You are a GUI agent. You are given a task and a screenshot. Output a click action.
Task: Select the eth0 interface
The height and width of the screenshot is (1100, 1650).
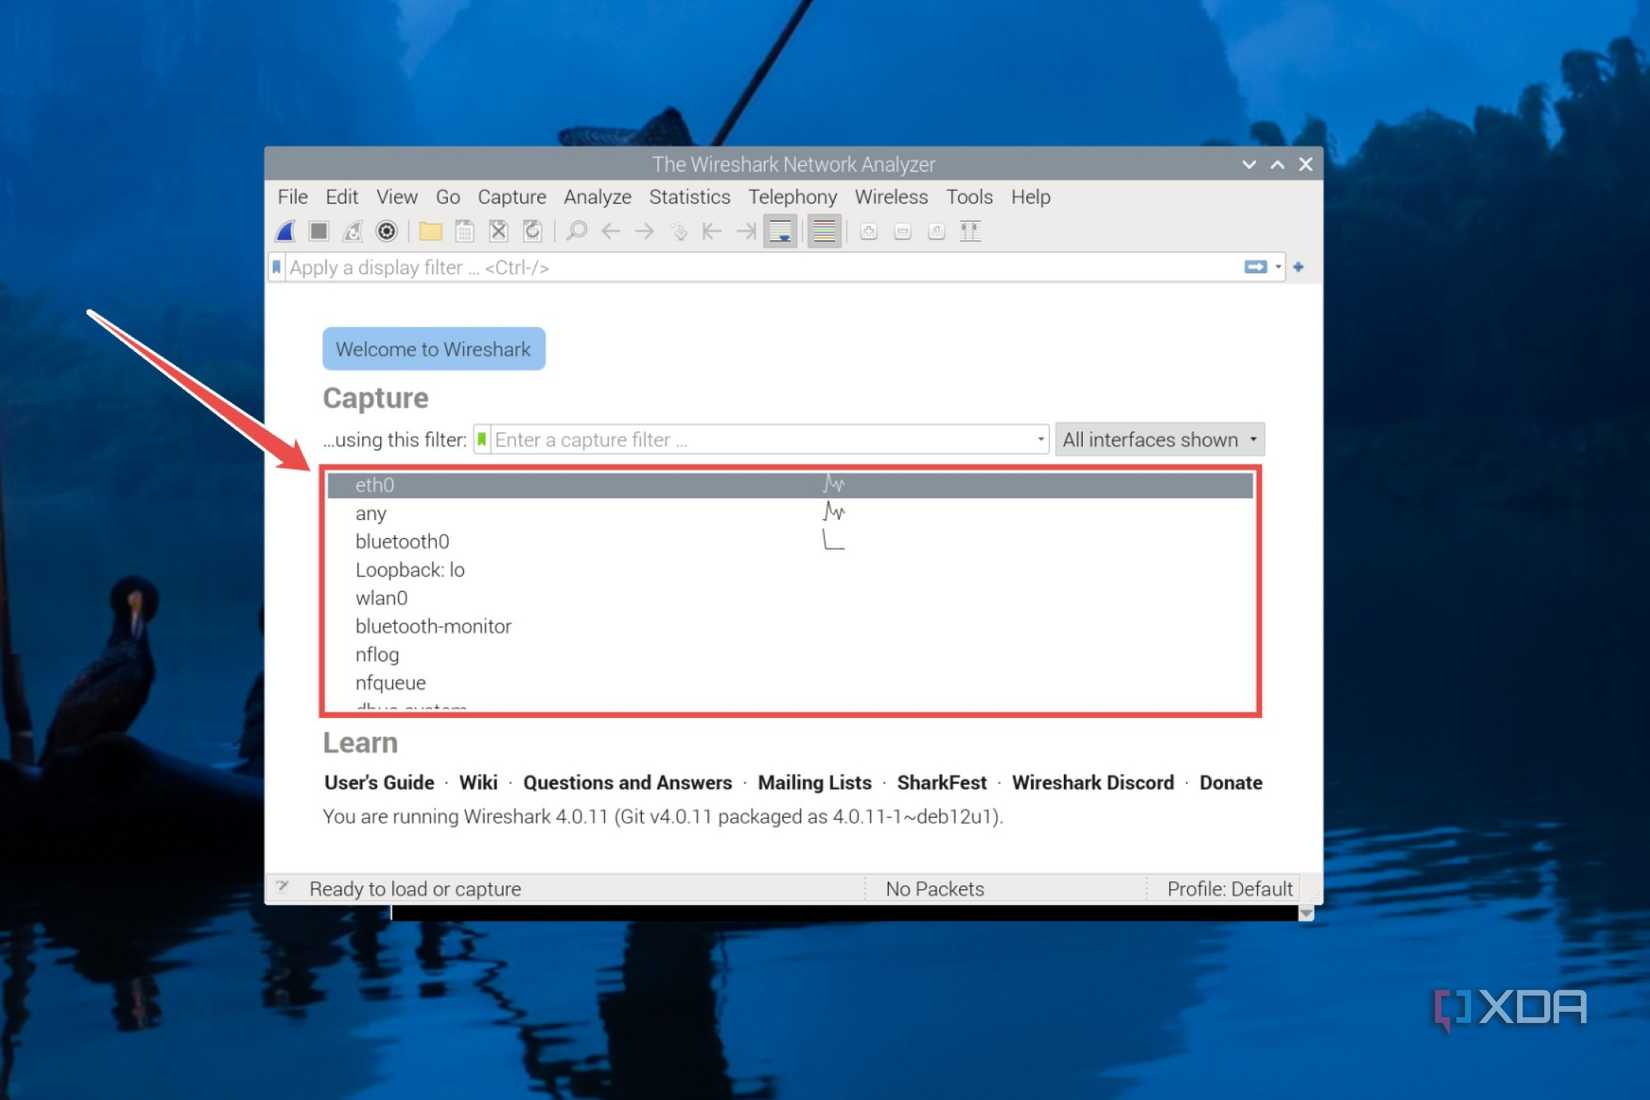click(x=790, y=485)
